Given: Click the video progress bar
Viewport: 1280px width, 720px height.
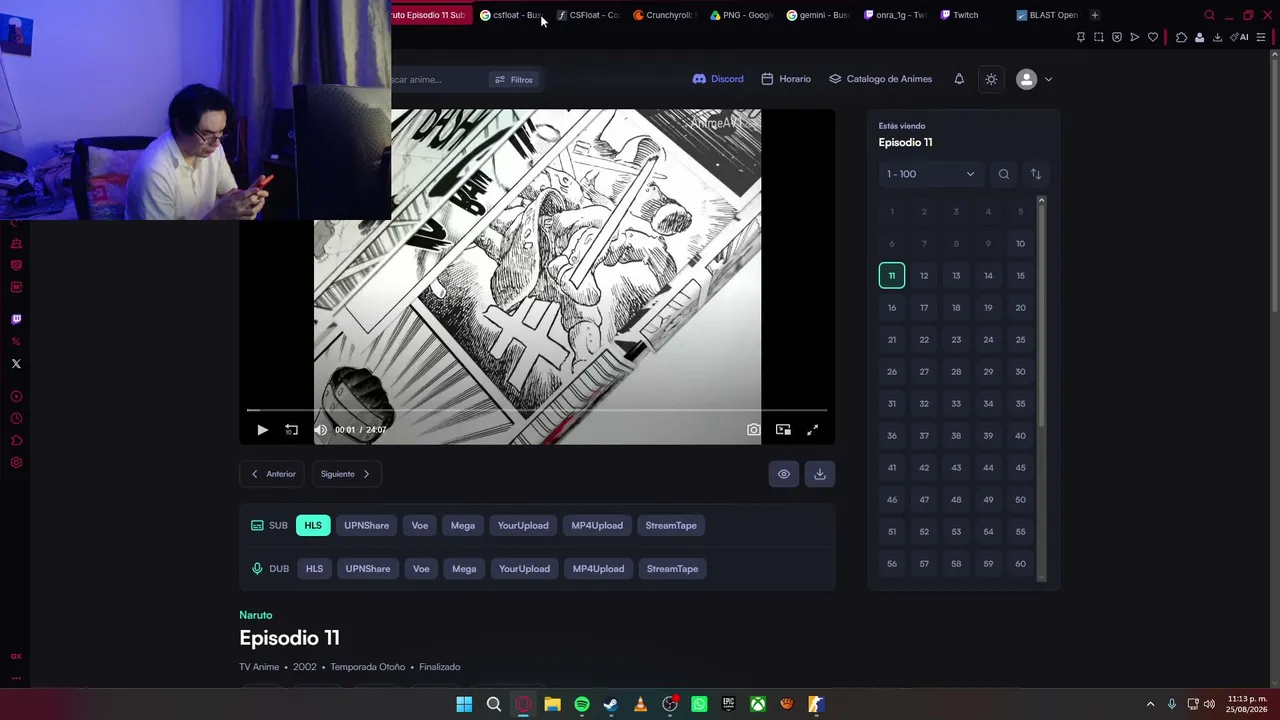Looking at the screenshot, I should pos(537,410).
